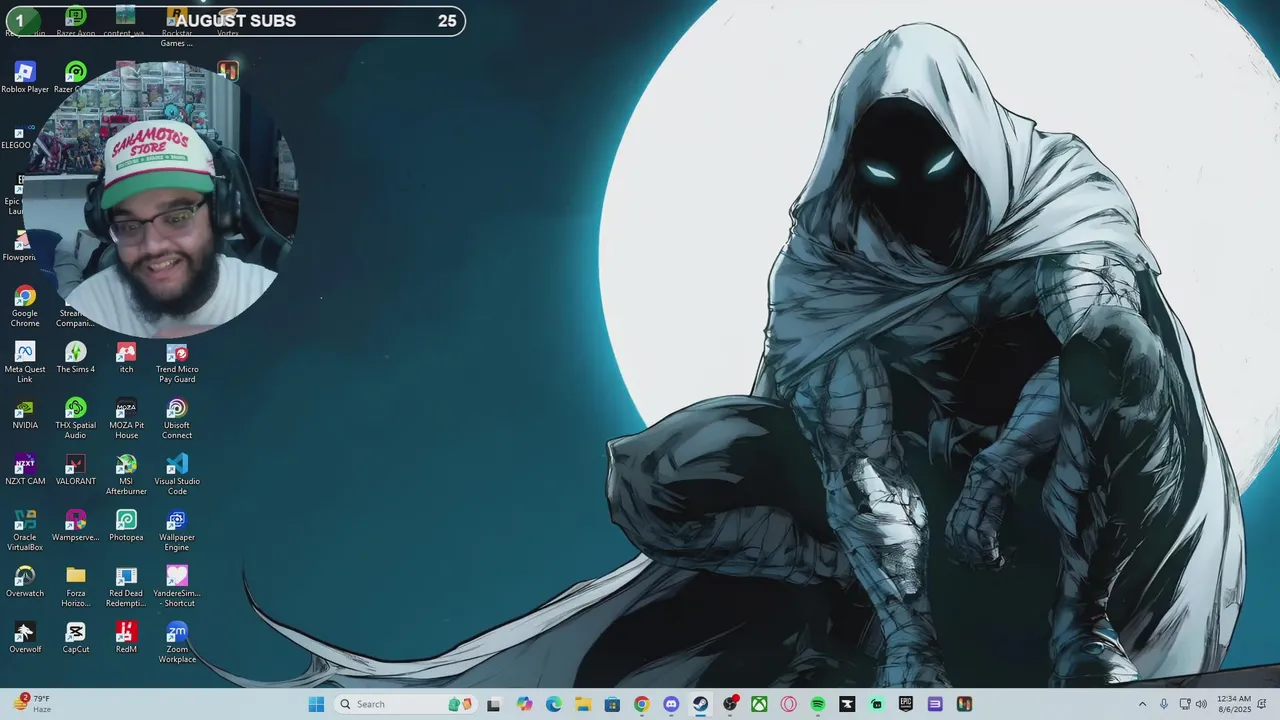Select the VALORANT desktop icon

pyautogui.click(x=76, y=469)
